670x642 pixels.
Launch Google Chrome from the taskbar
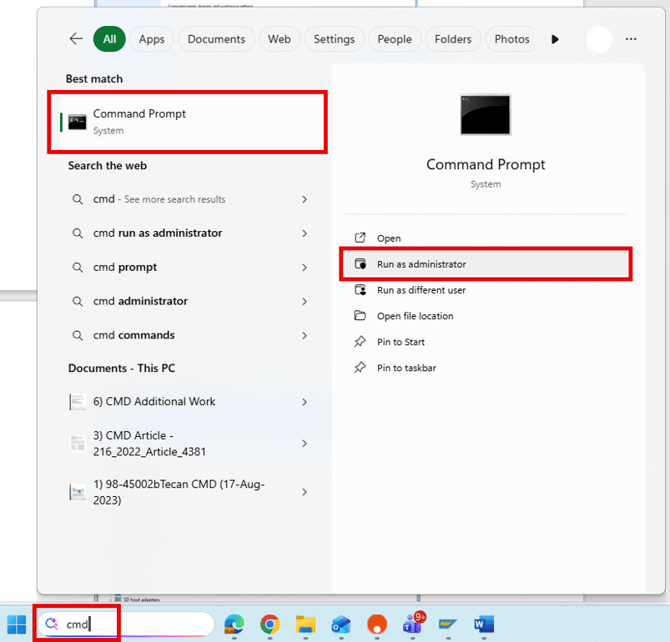click(x=270, y=624)
